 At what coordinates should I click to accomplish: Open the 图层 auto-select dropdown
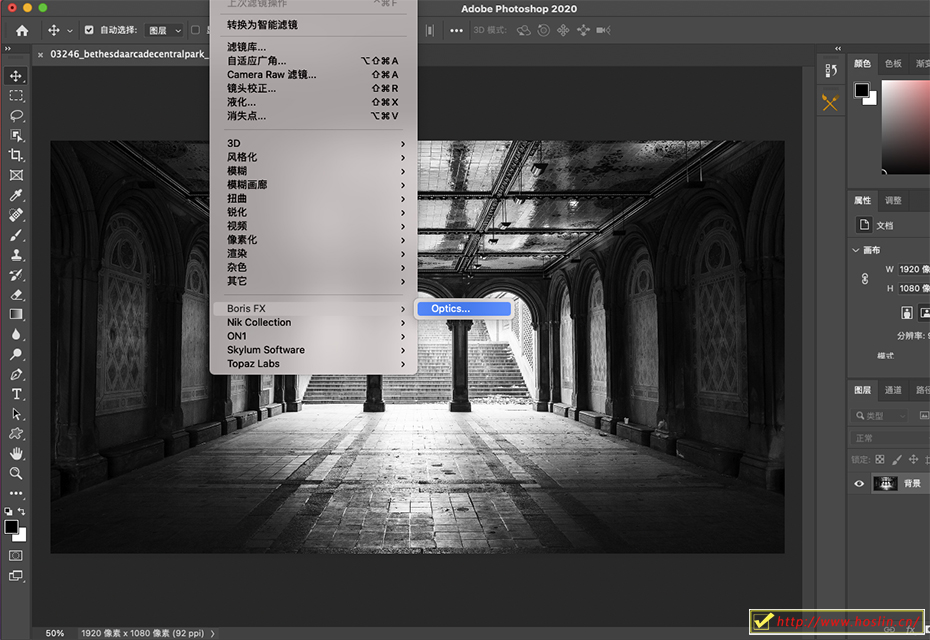tap(164, 30)
